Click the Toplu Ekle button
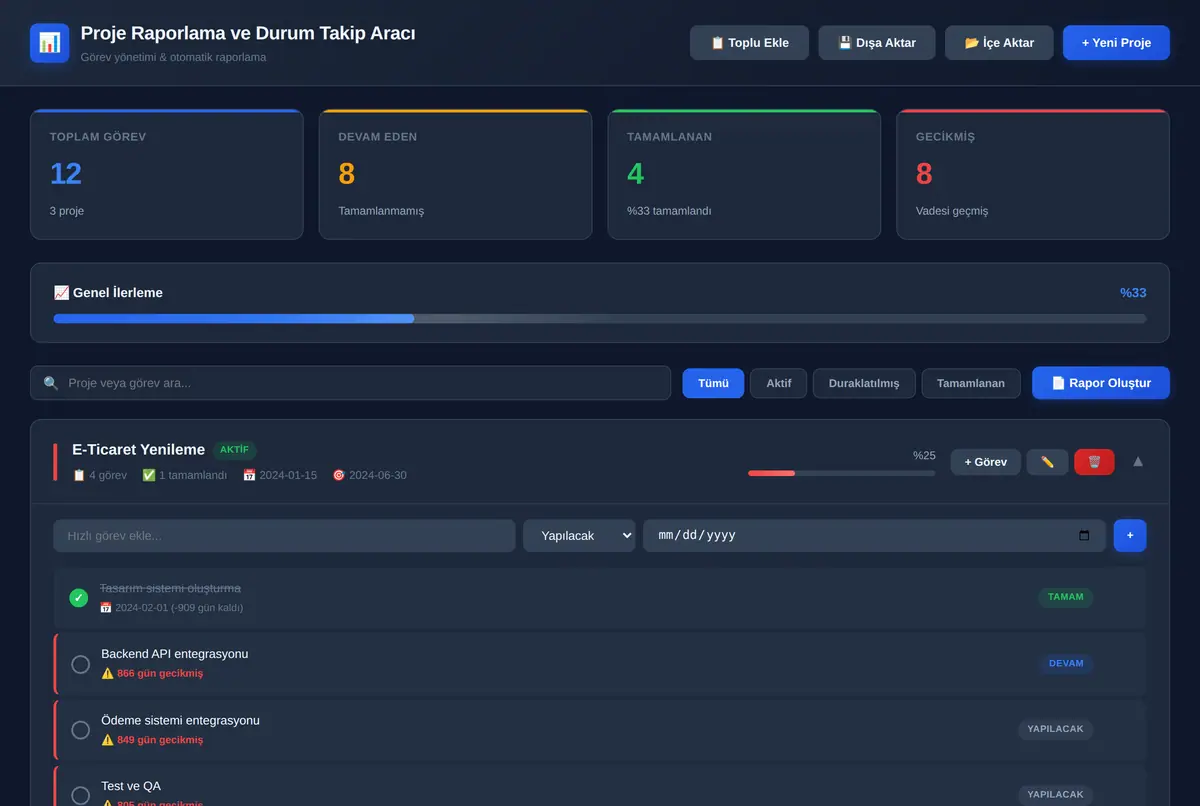 pos(749,43)
